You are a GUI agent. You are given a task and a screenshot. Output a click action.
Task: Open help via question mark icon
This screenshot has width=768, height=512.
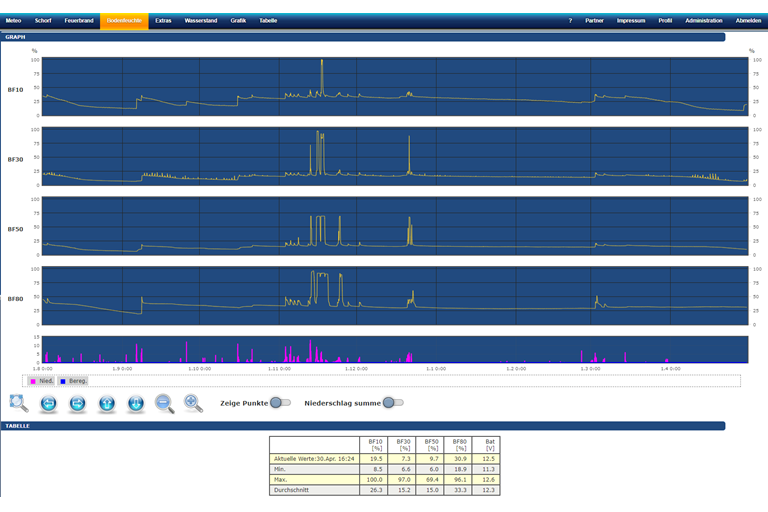pos(570,20)
